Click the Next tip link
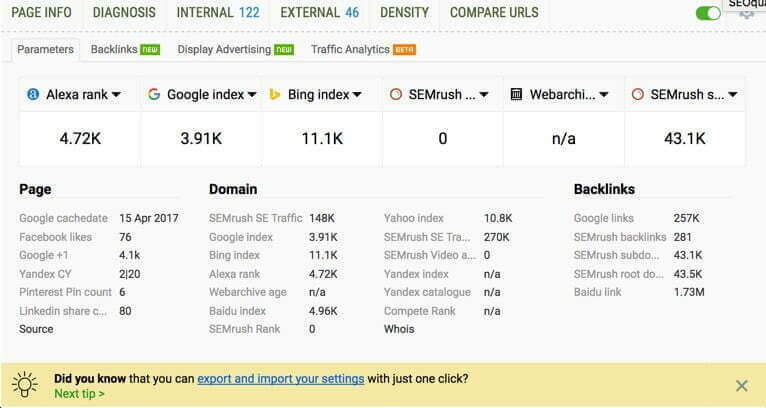The height and width of the screenshot is (408, 766). (79, 394)
